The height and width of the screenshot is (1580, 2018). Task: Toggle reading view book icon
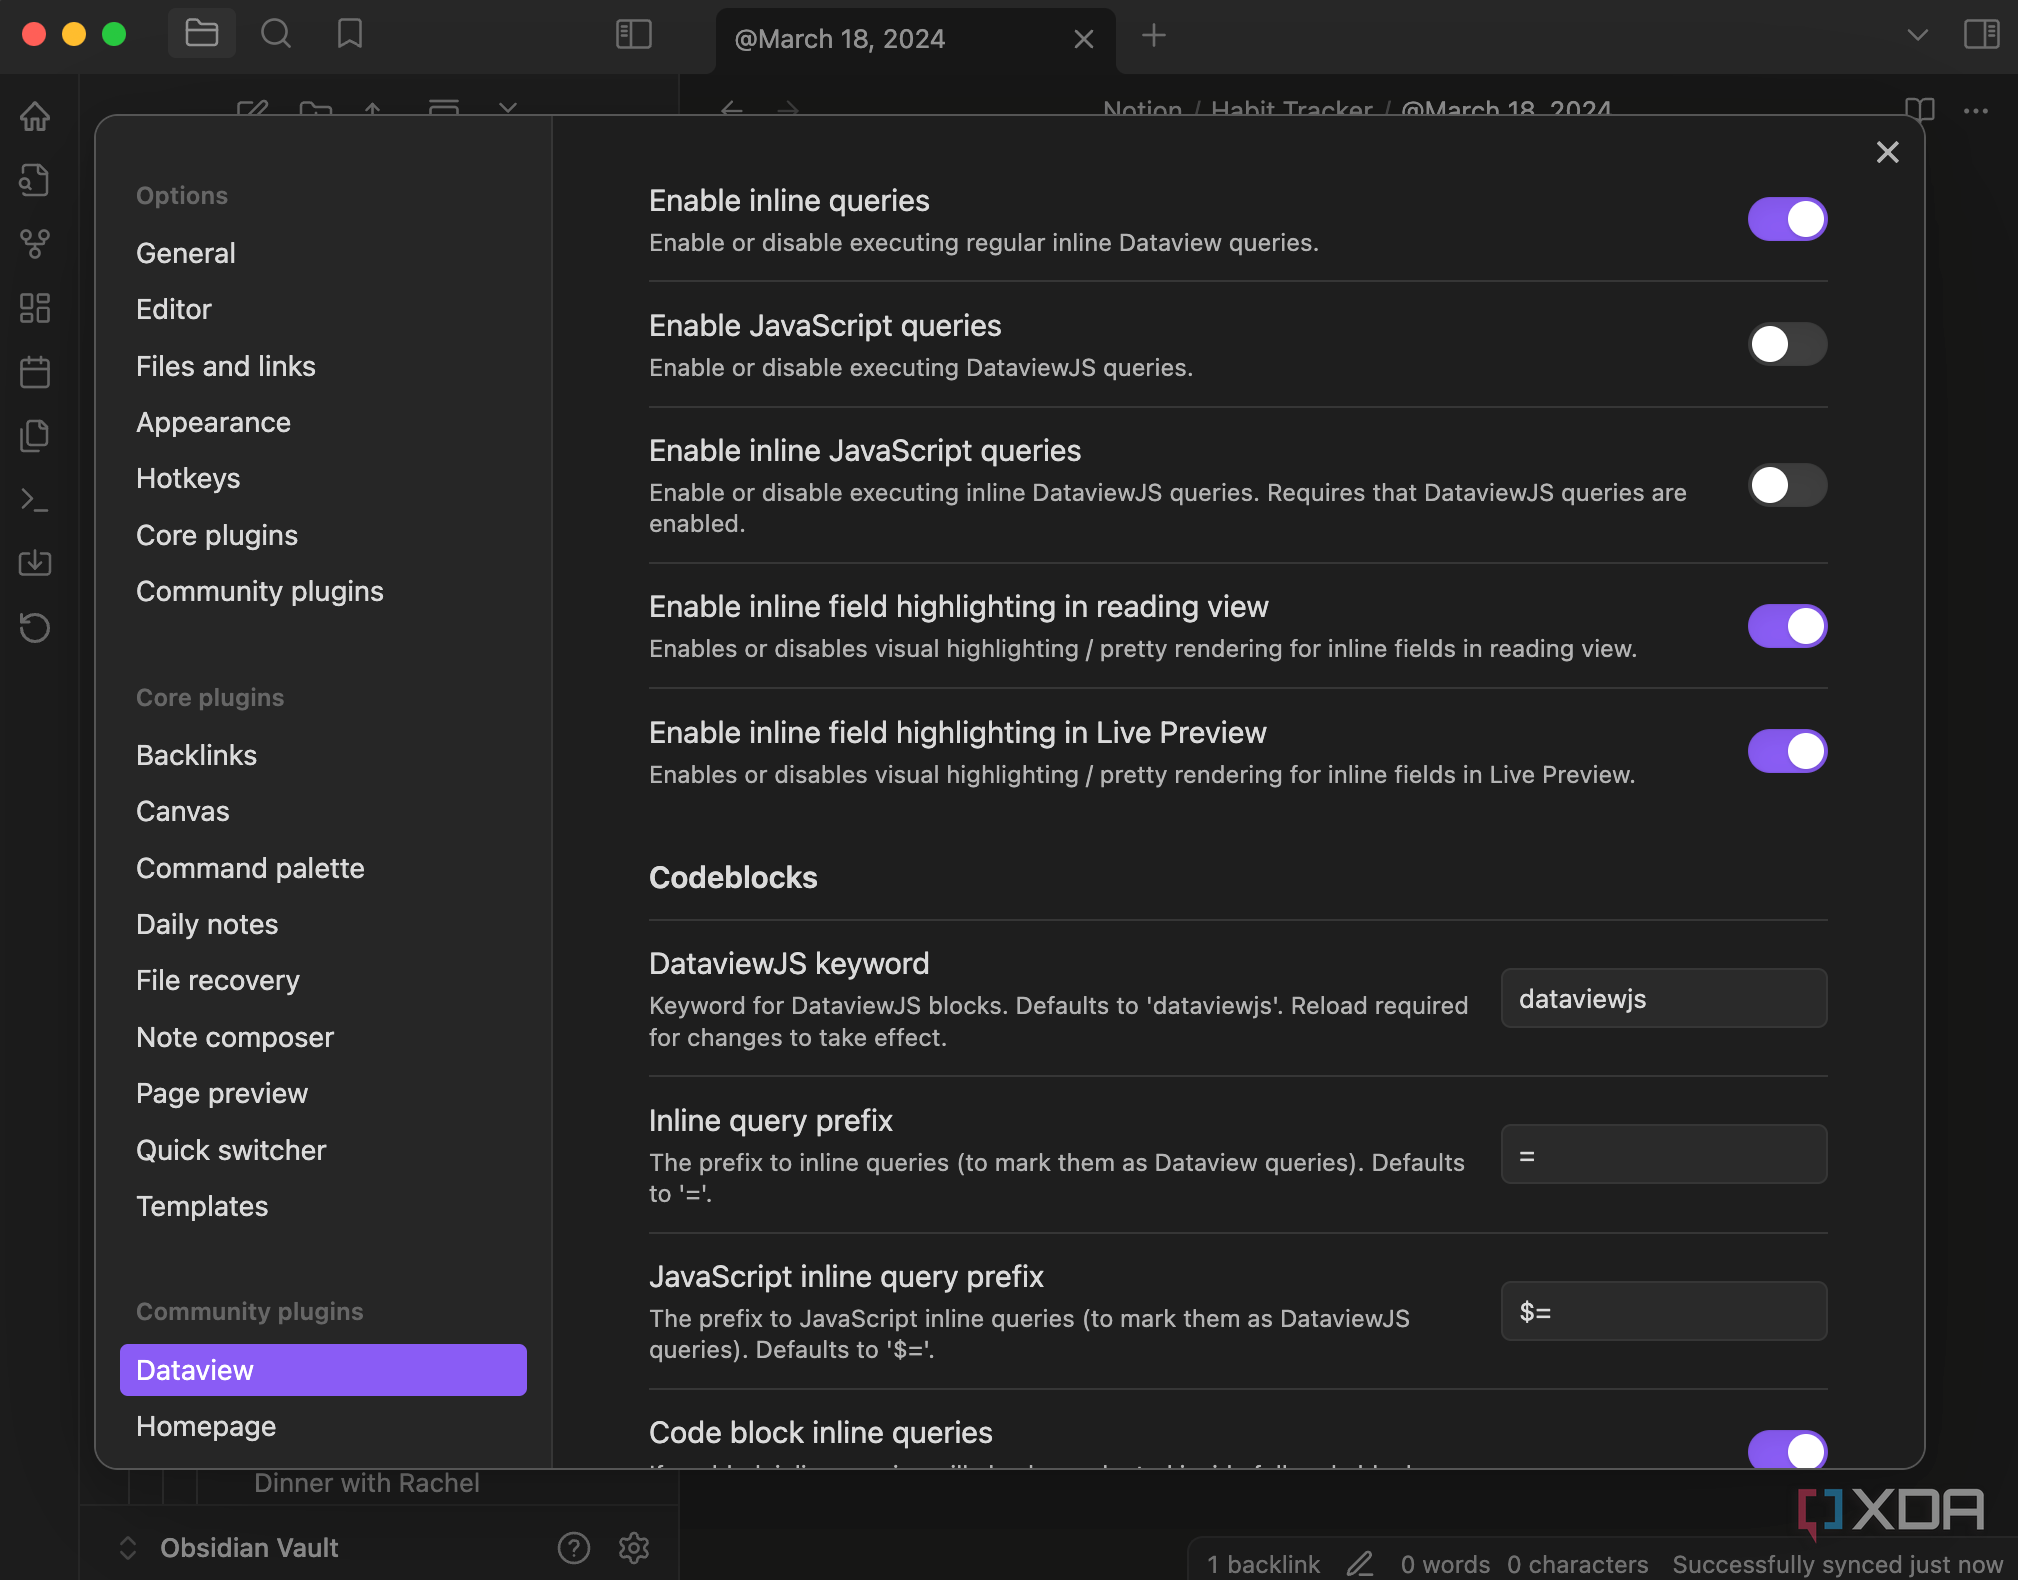point(1919,110)
